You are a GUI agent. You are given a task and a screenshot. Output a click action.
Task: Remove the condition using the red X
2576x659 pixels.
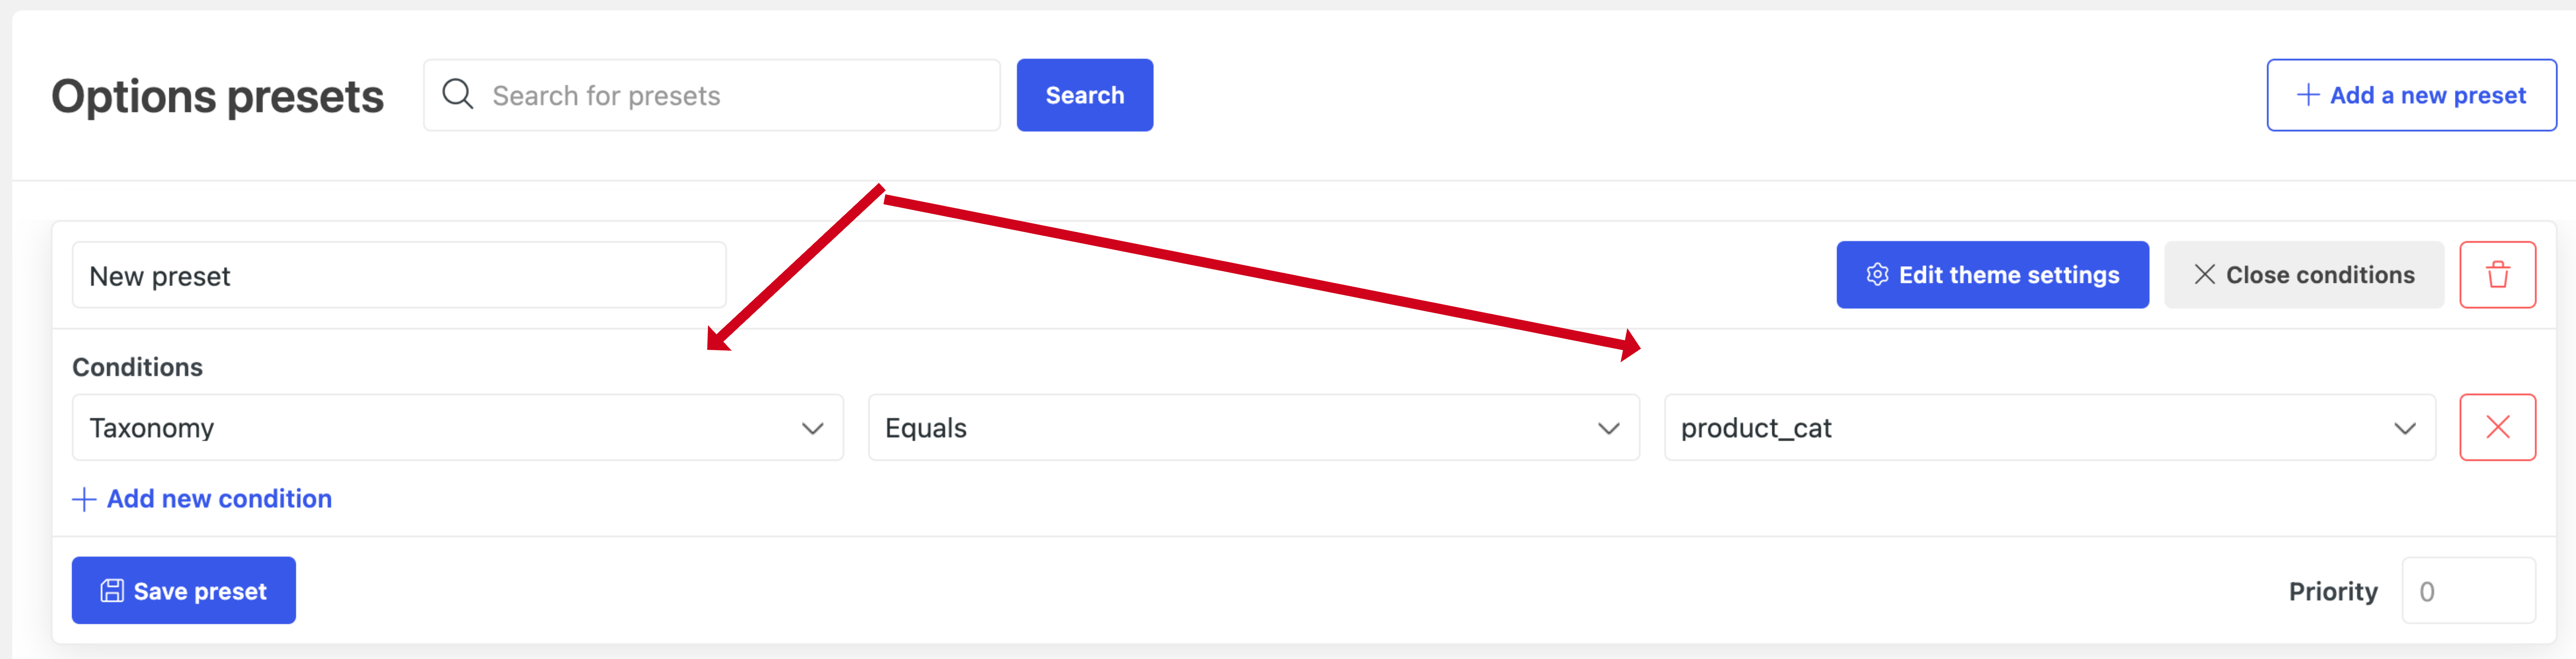click(2497, 427)
